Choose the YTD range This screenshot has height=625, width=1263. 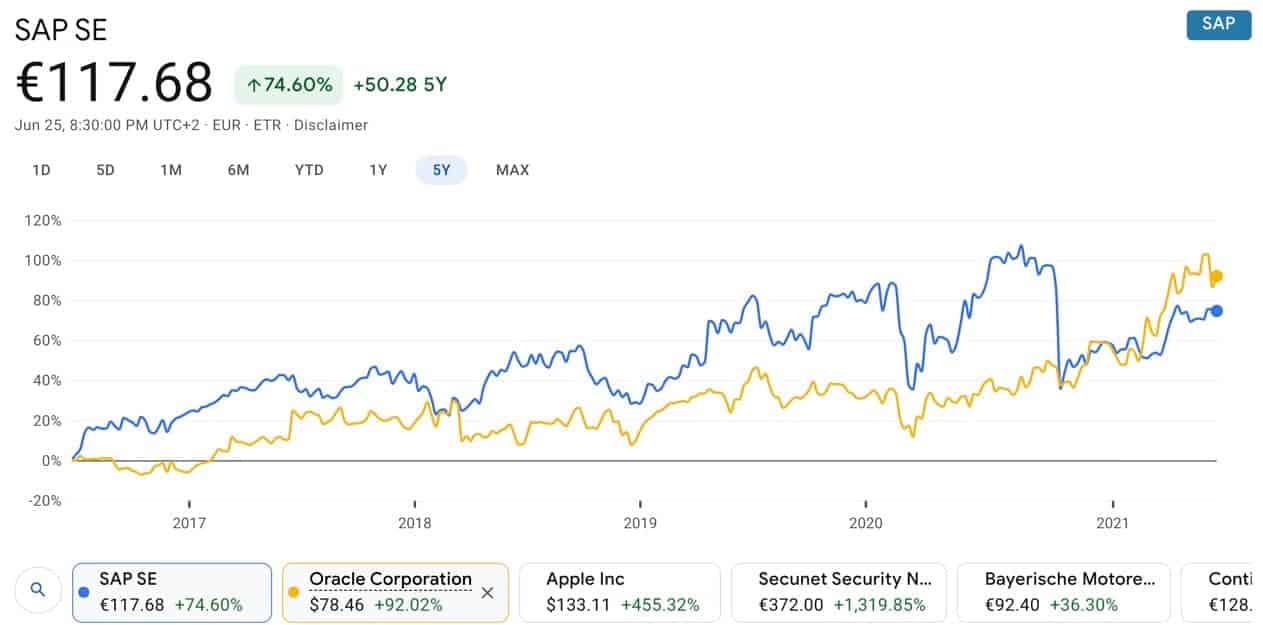309,170
